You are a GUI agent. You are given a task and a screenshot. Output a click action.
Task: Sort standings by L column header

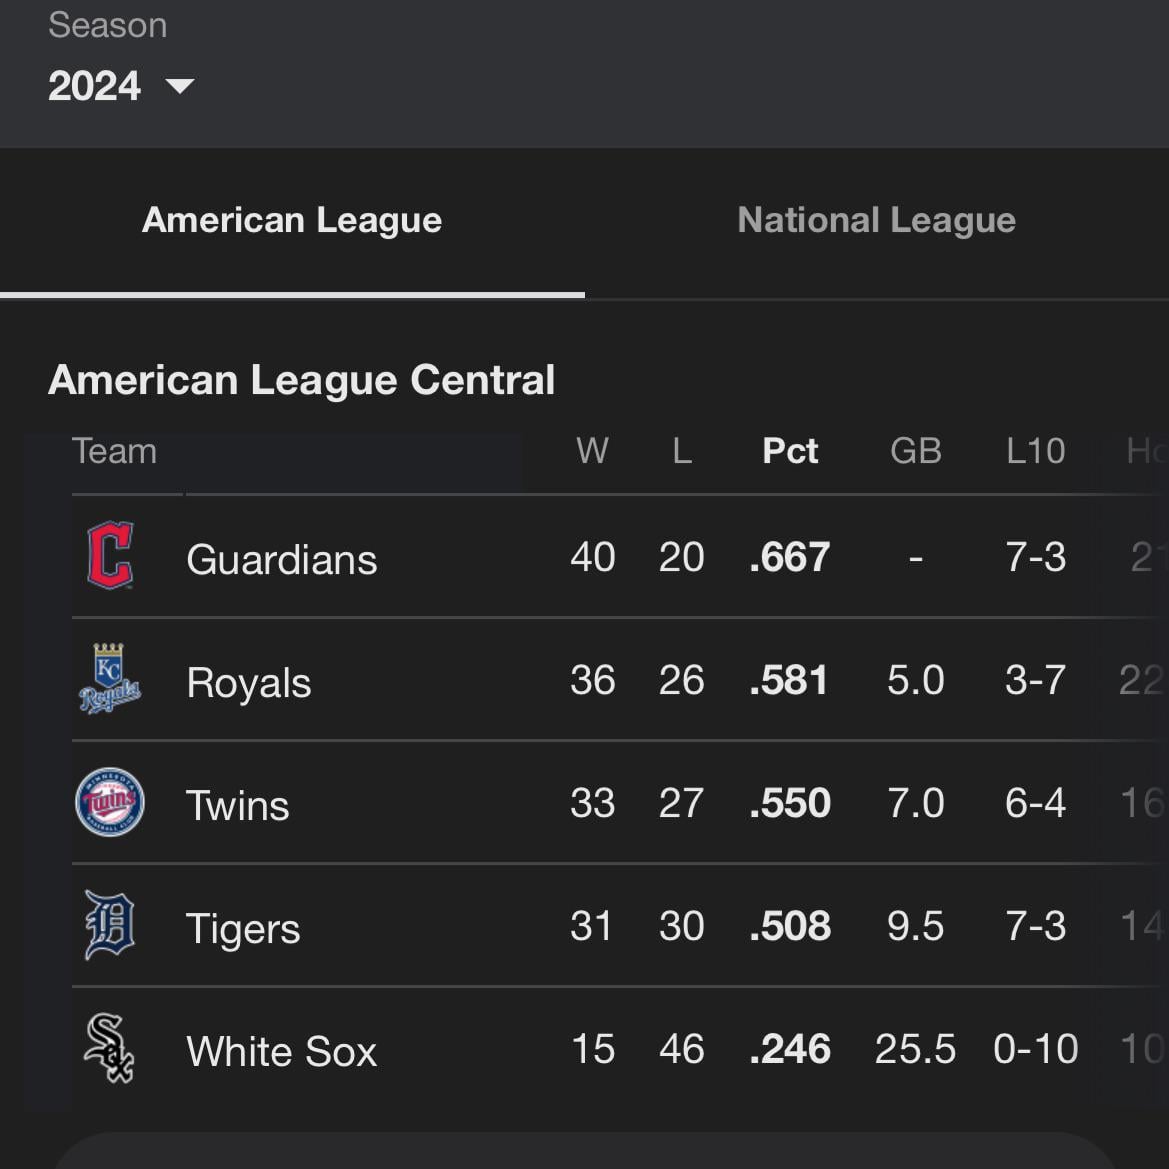tap(682, 451)
